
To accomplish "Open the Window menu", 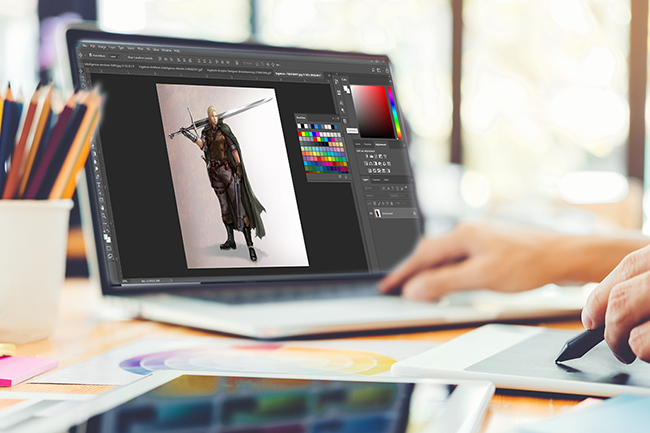I will (166, 50).
